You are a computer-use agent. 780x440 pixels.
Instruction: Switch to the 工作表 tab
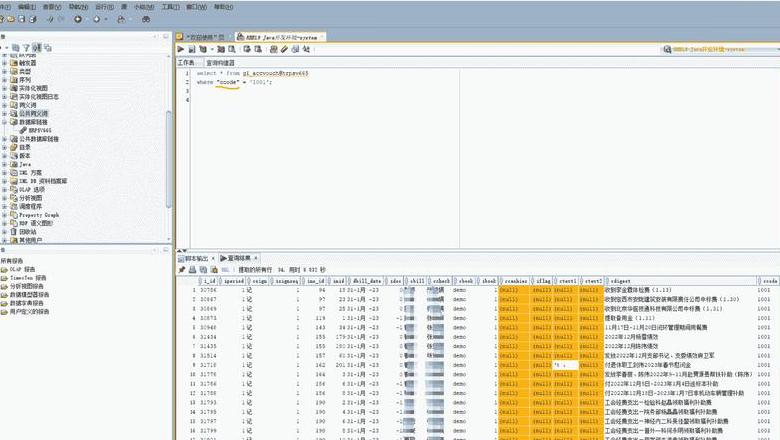click(x=186, y=63)
